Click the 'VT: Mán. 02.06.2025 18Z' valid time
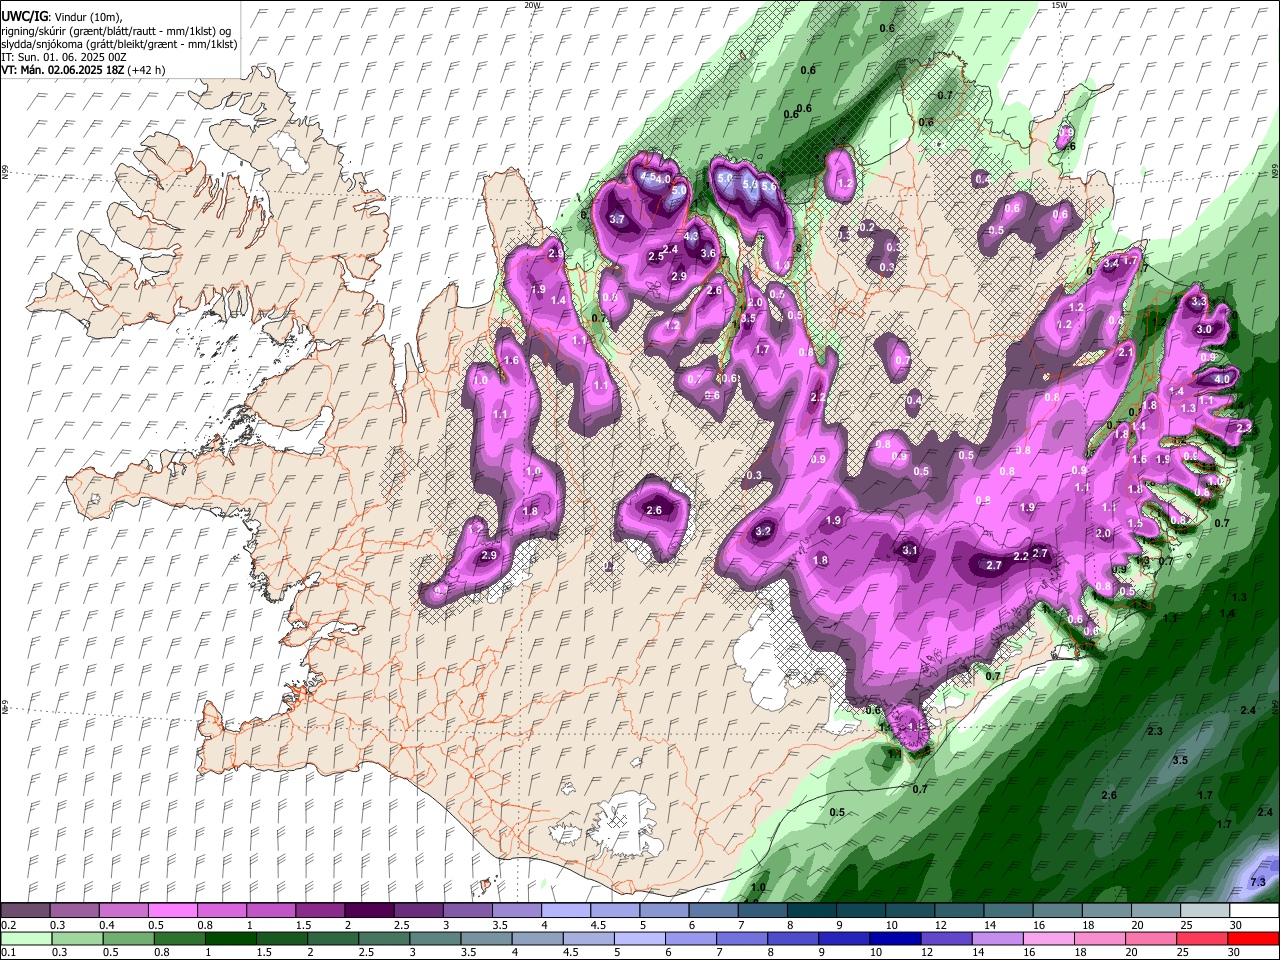This screenshot has height=960, width=1280. click(x=61, y=70)
